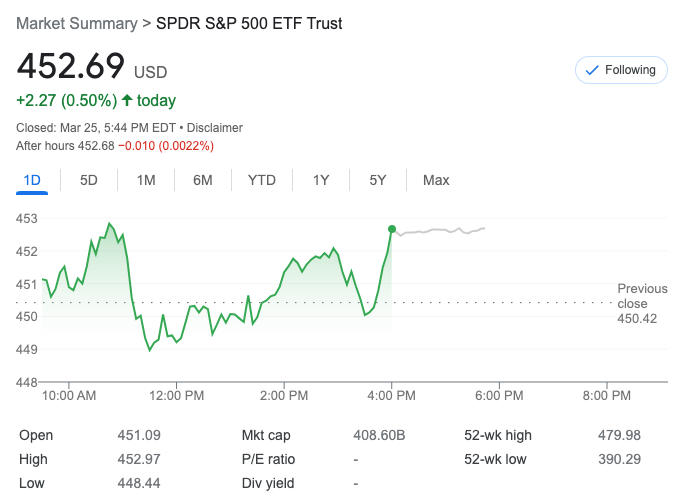Click the green dot at 4:00 PM
The width and height of the screenshot is (679, 503).
[x=391, y=229]
